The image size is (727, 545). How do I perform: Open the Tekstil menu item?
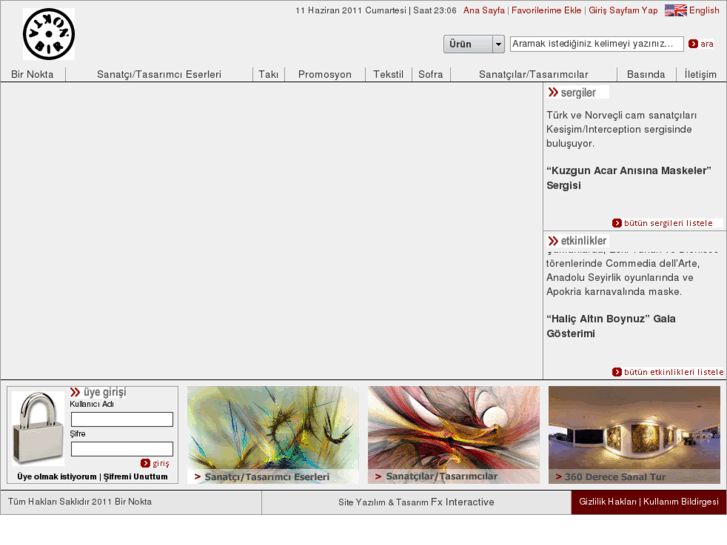tap(388, 74)
